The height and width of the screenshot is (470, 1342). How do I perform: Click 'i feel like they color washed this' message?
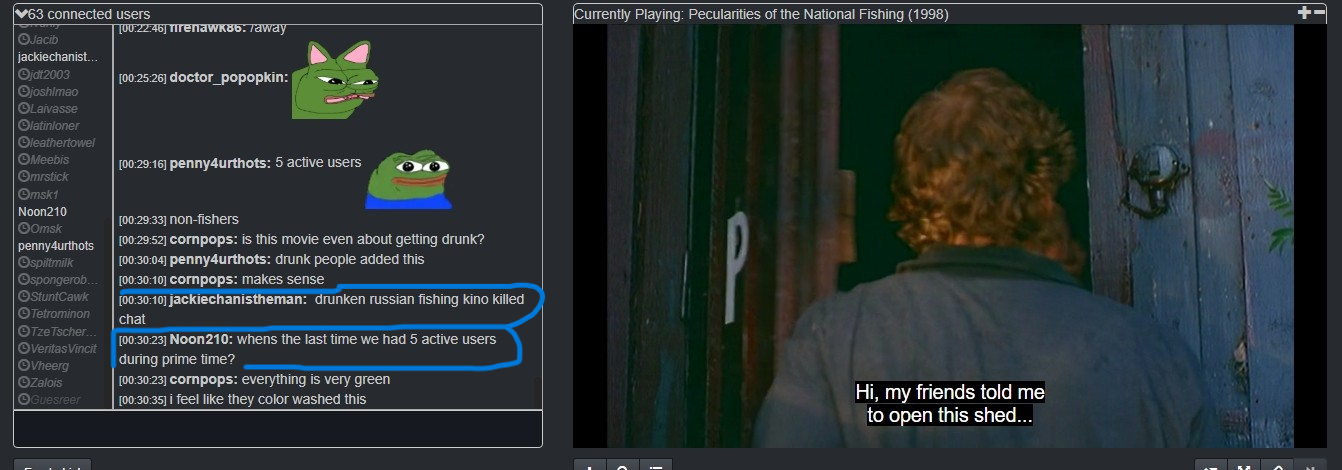[268, 400]
